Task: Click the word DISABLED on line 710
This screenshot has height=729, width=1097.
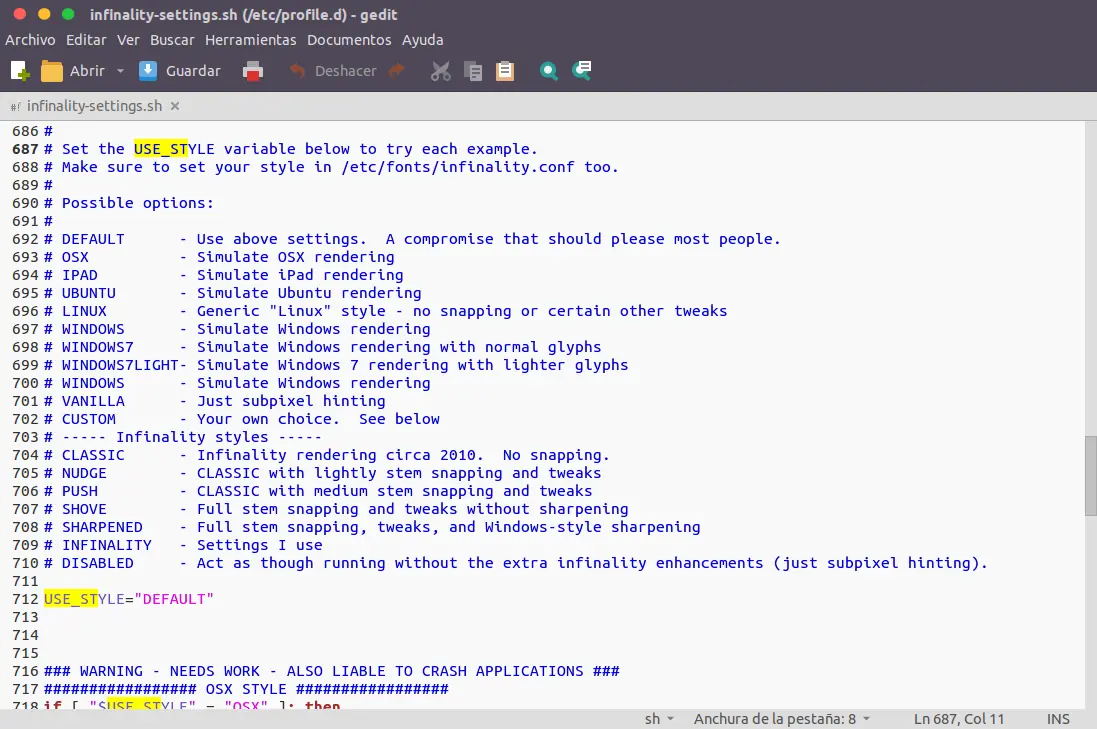Action: 97,563
